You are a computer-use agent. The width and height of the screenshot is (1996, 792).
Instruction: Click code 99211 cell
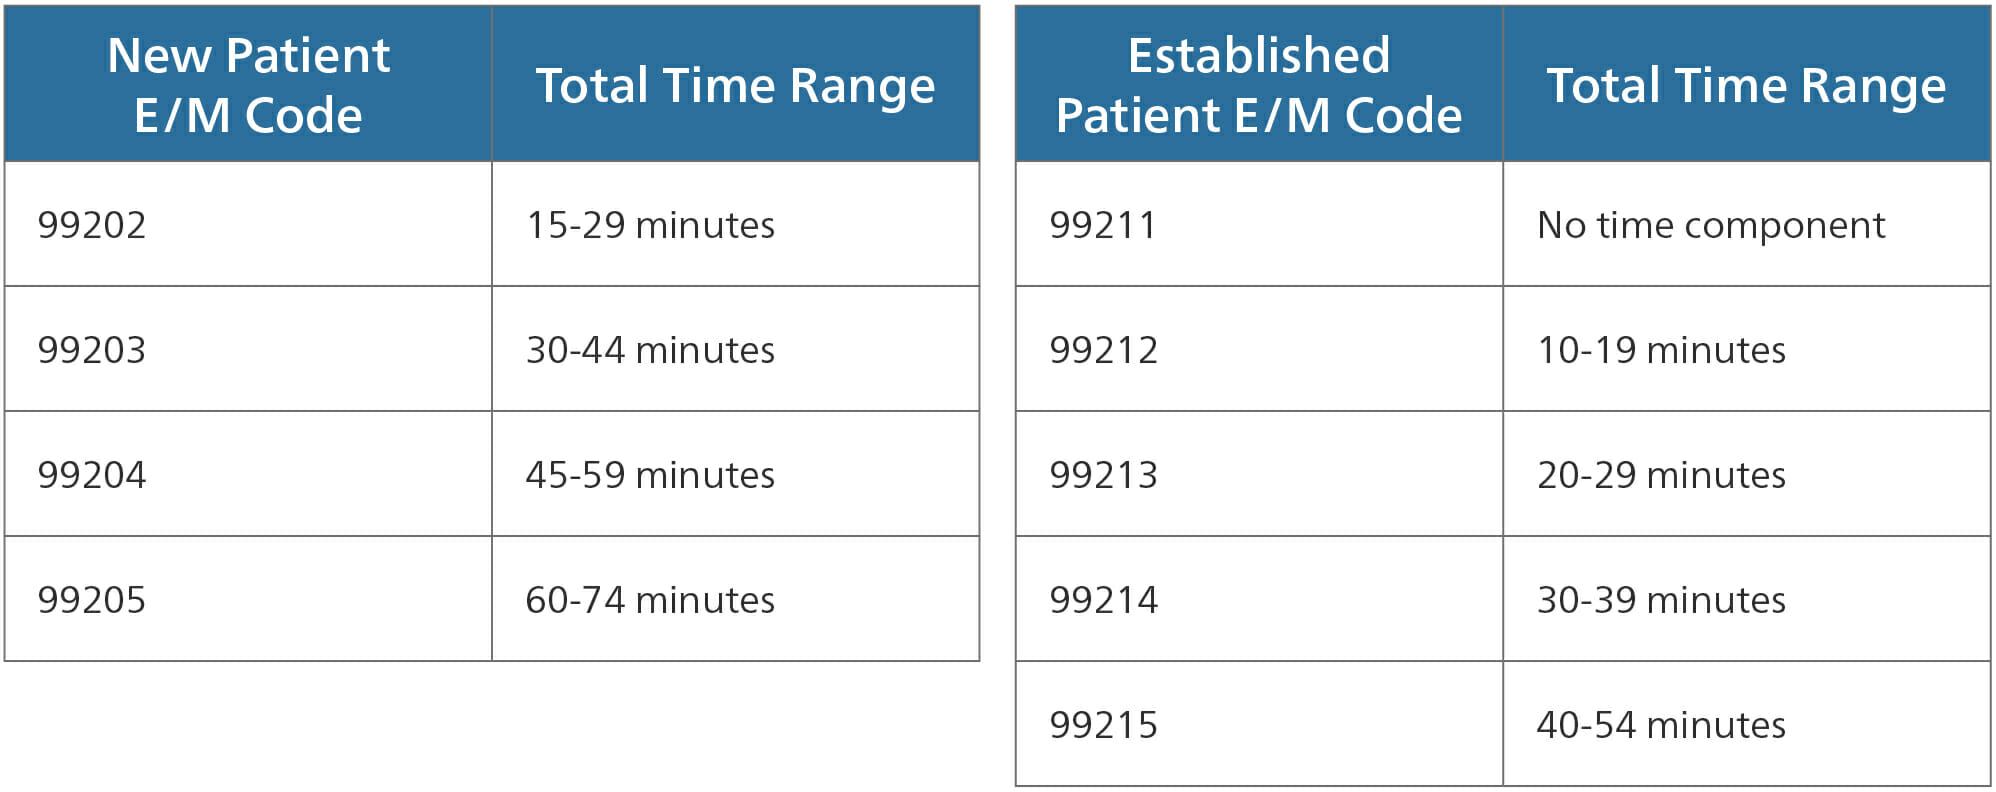point(1103,225)
